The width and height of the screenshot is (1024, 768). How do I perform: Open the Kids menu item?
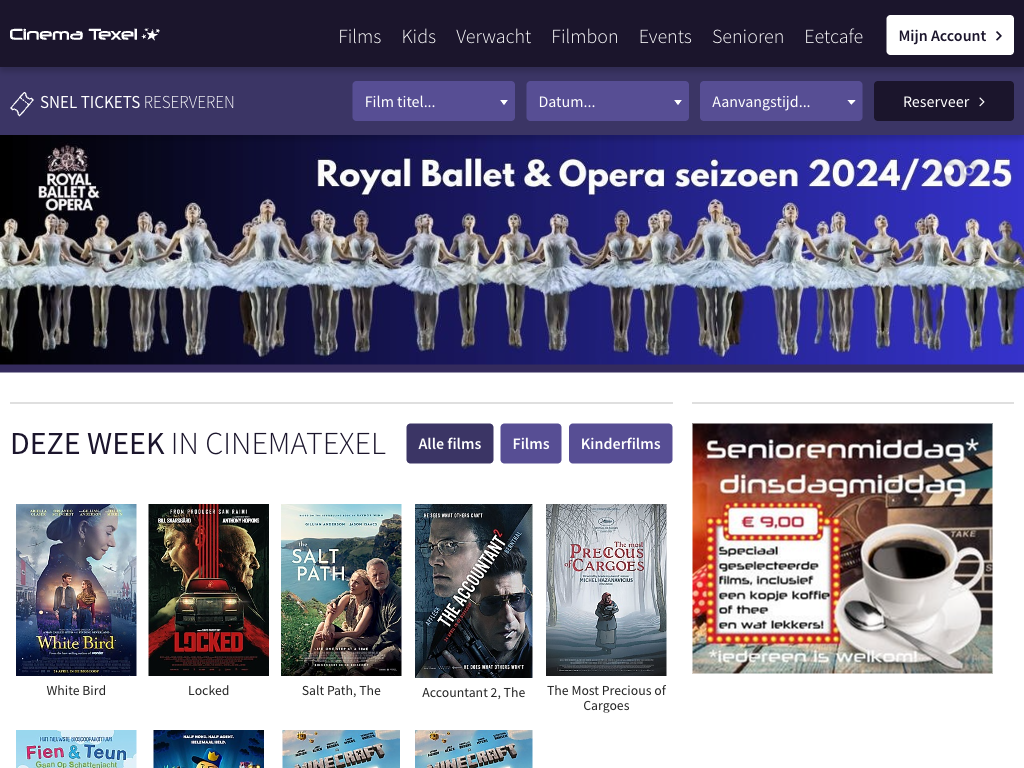[418, 36]
